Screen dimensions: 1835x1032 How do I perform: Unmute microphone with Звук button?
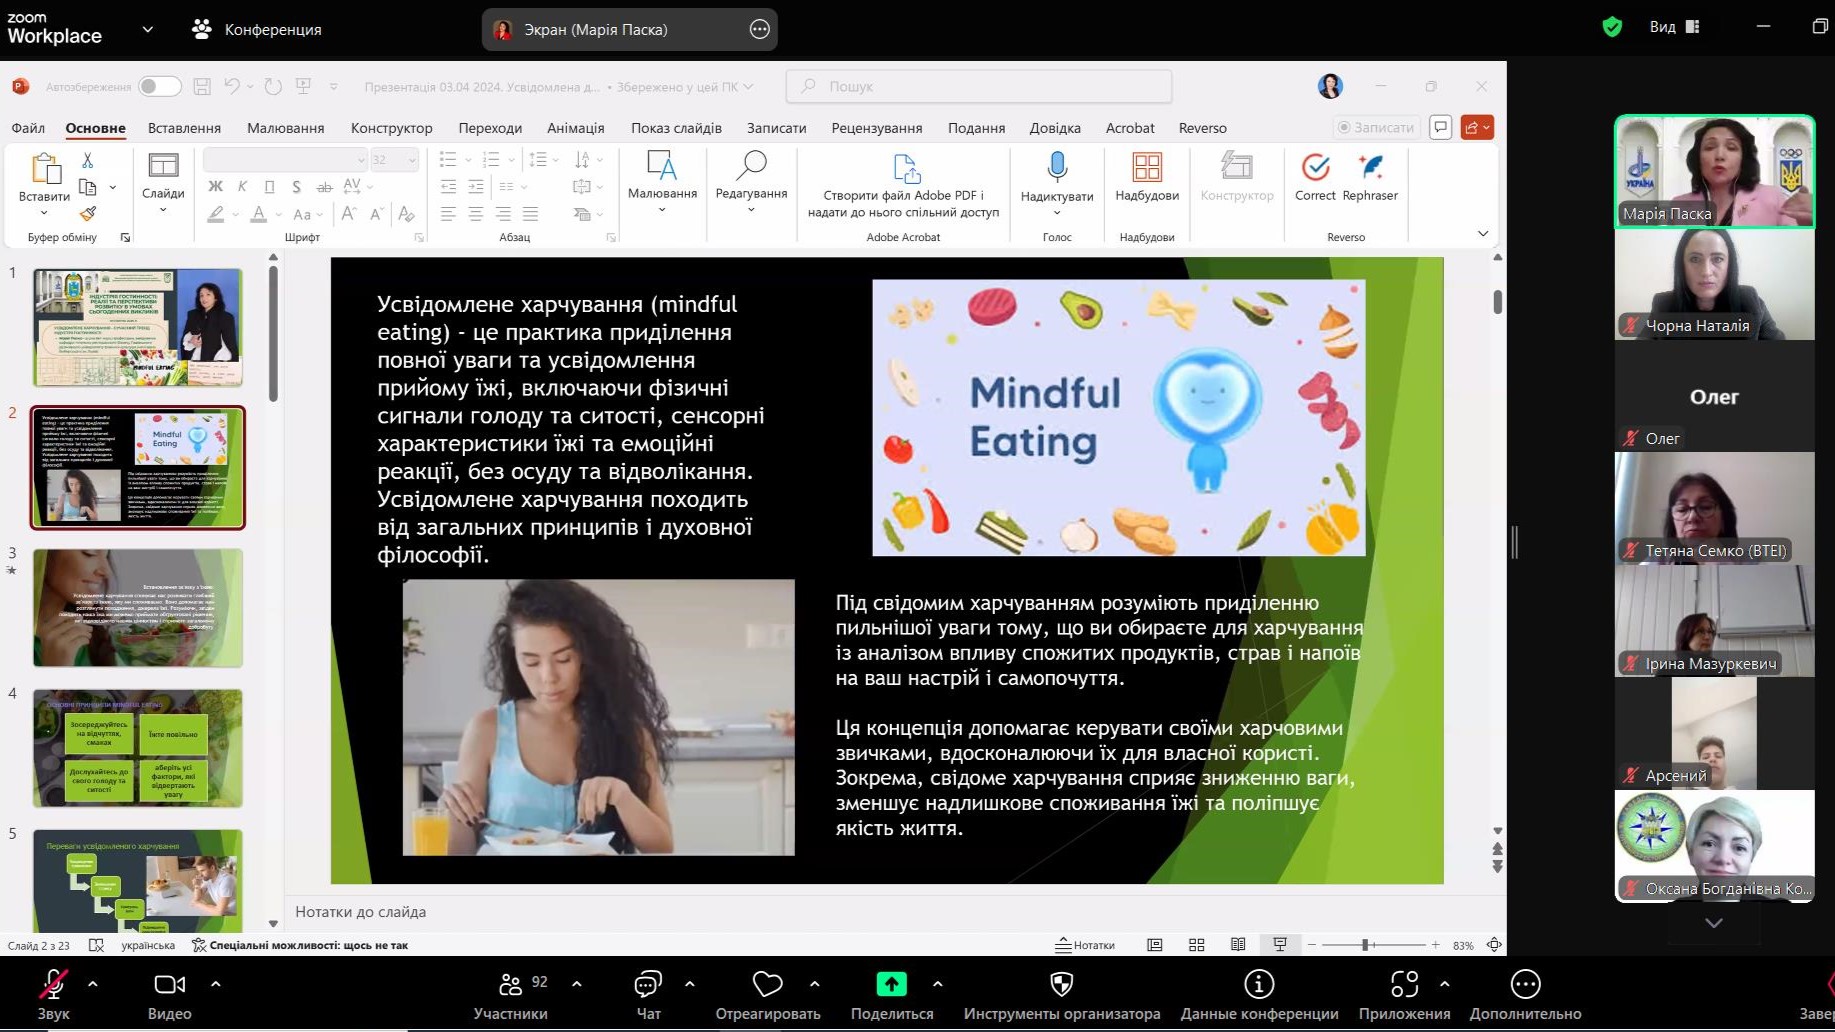[53, 985]
